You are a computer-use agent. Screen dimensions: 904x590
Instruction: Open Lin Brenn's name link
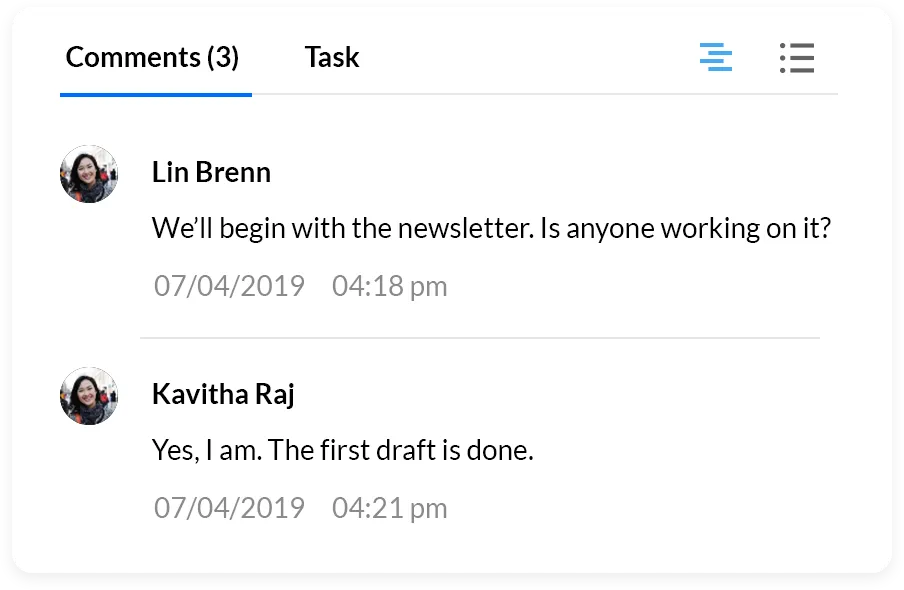[x=211, y=172]
